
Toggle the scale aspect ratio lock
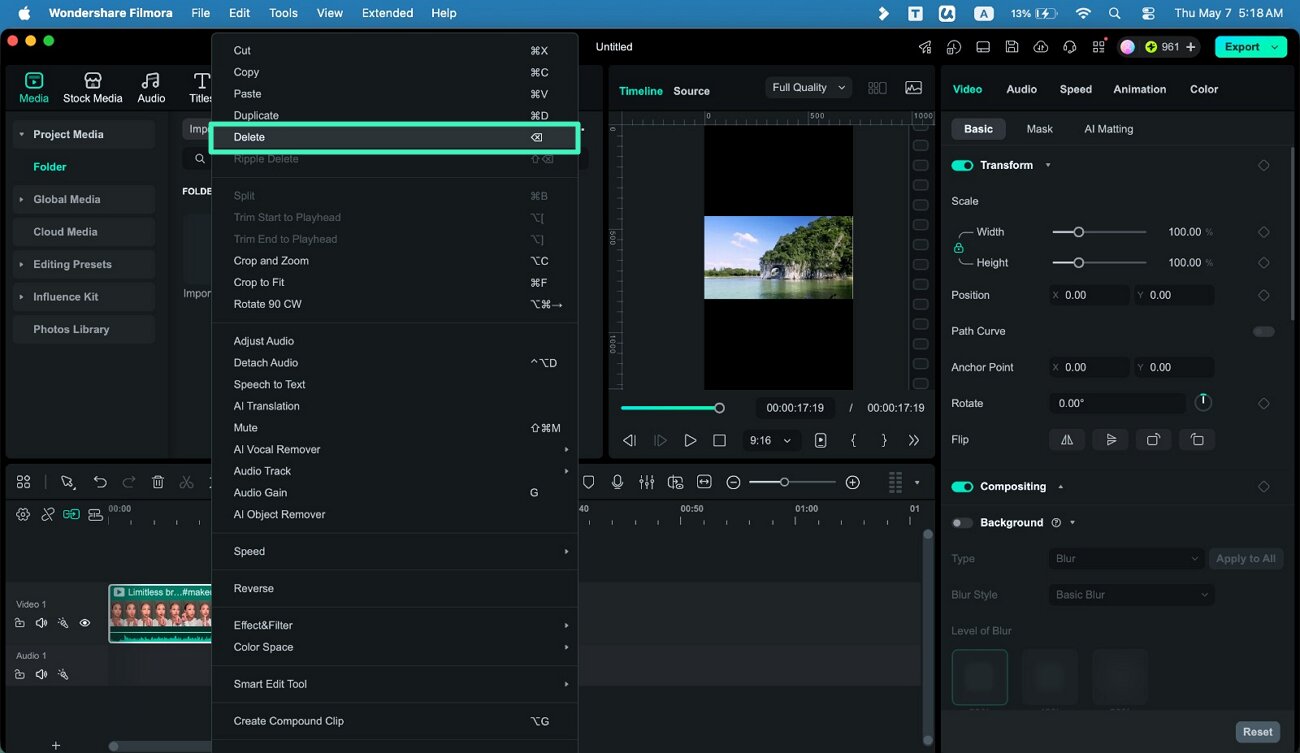(x=958, y=247)
